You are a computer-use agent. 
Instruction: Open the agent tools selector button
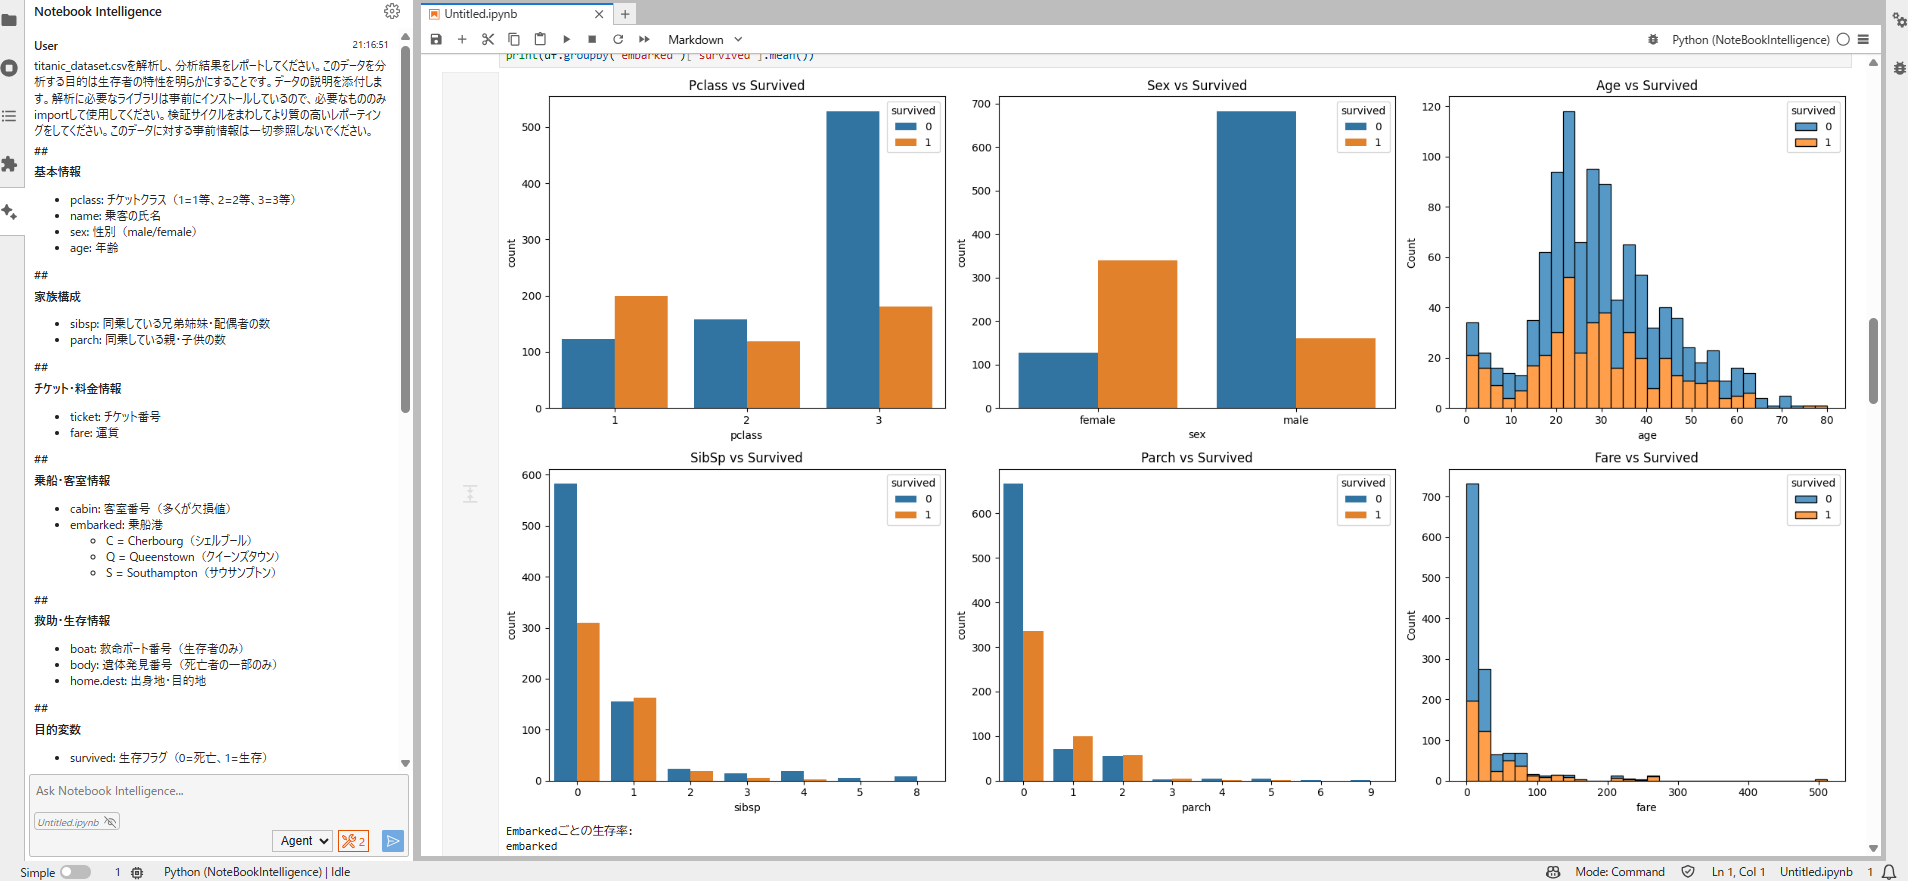click(353, 841)
